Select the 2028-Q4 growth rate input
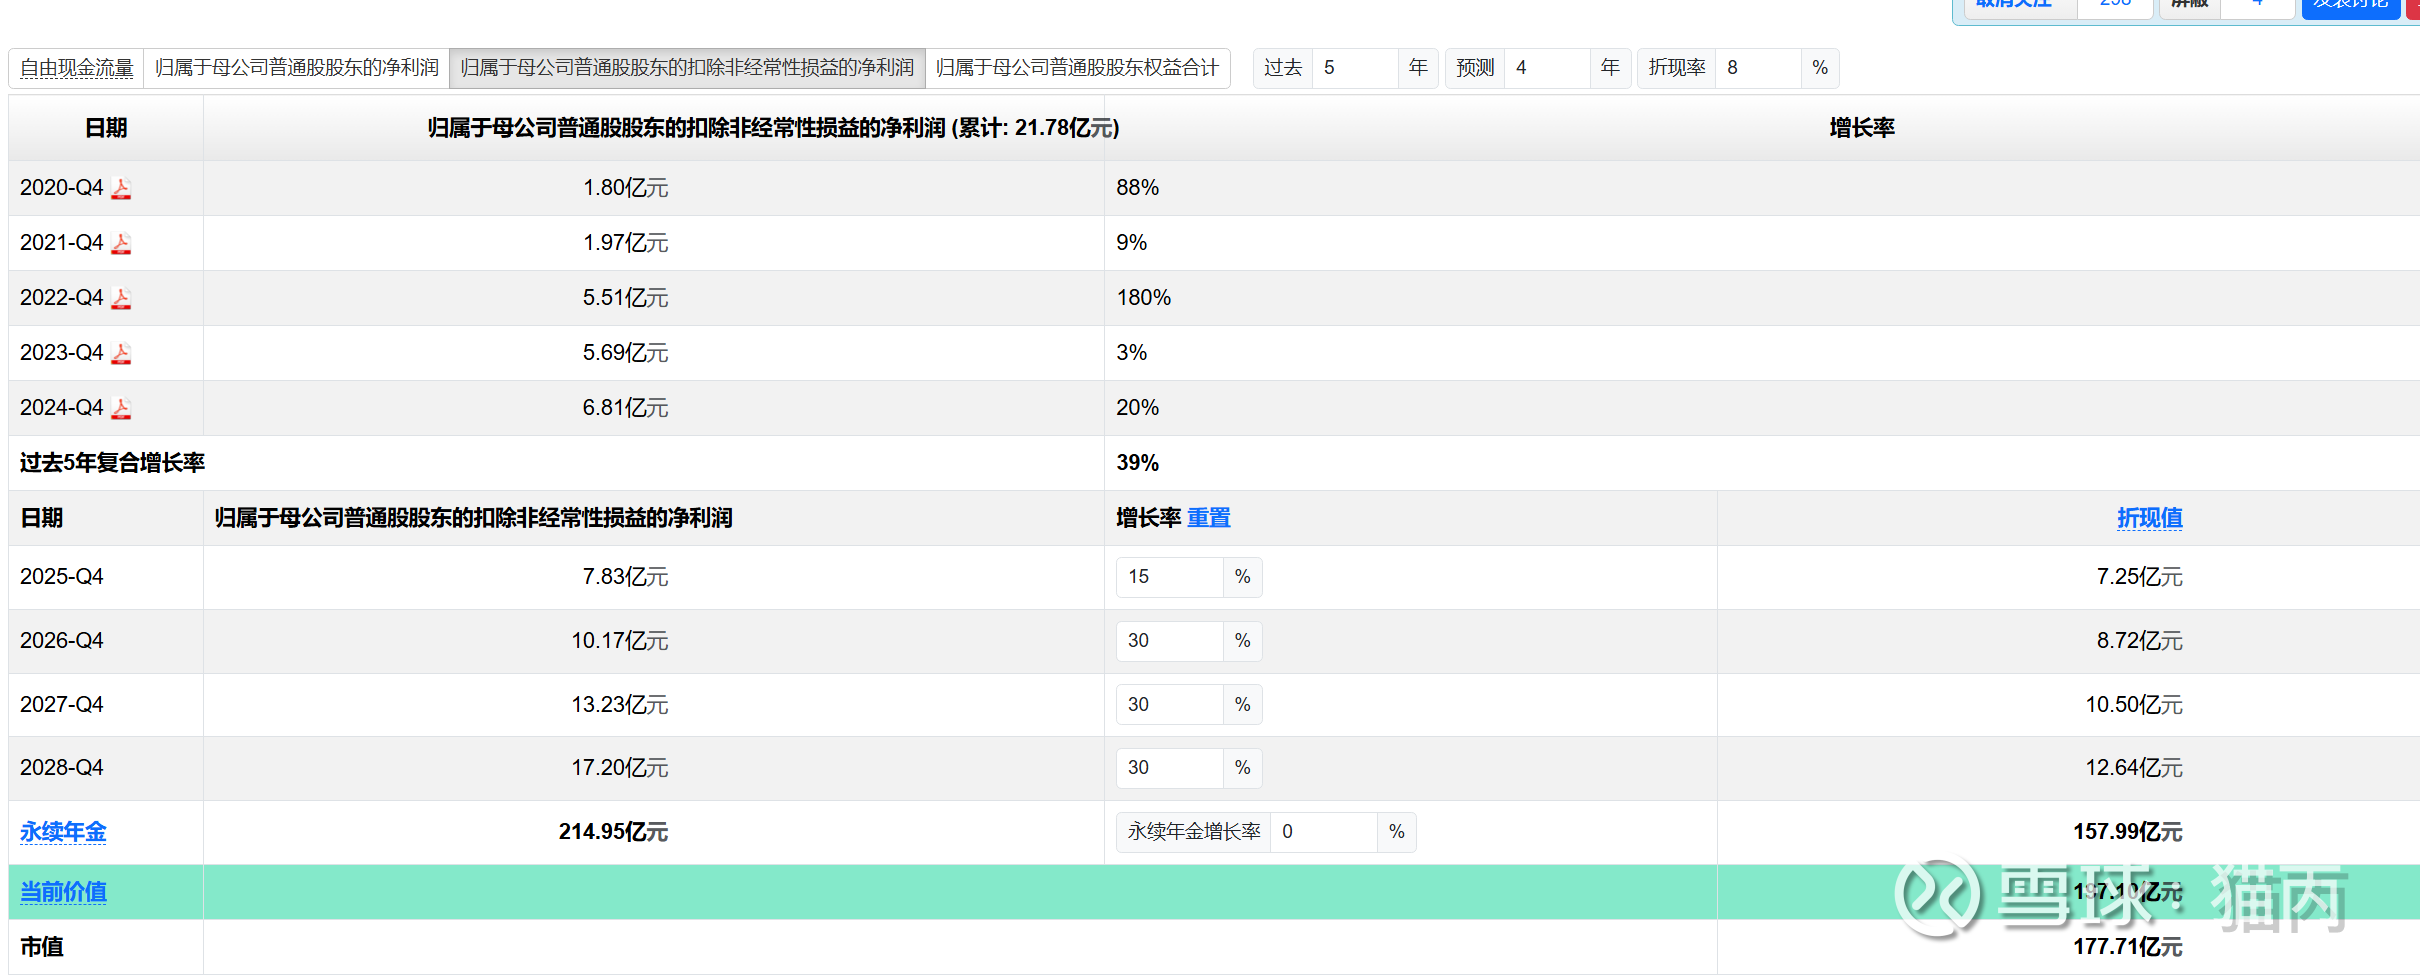This screenshot has width=2420, height=975. [x=1169, y=768]
